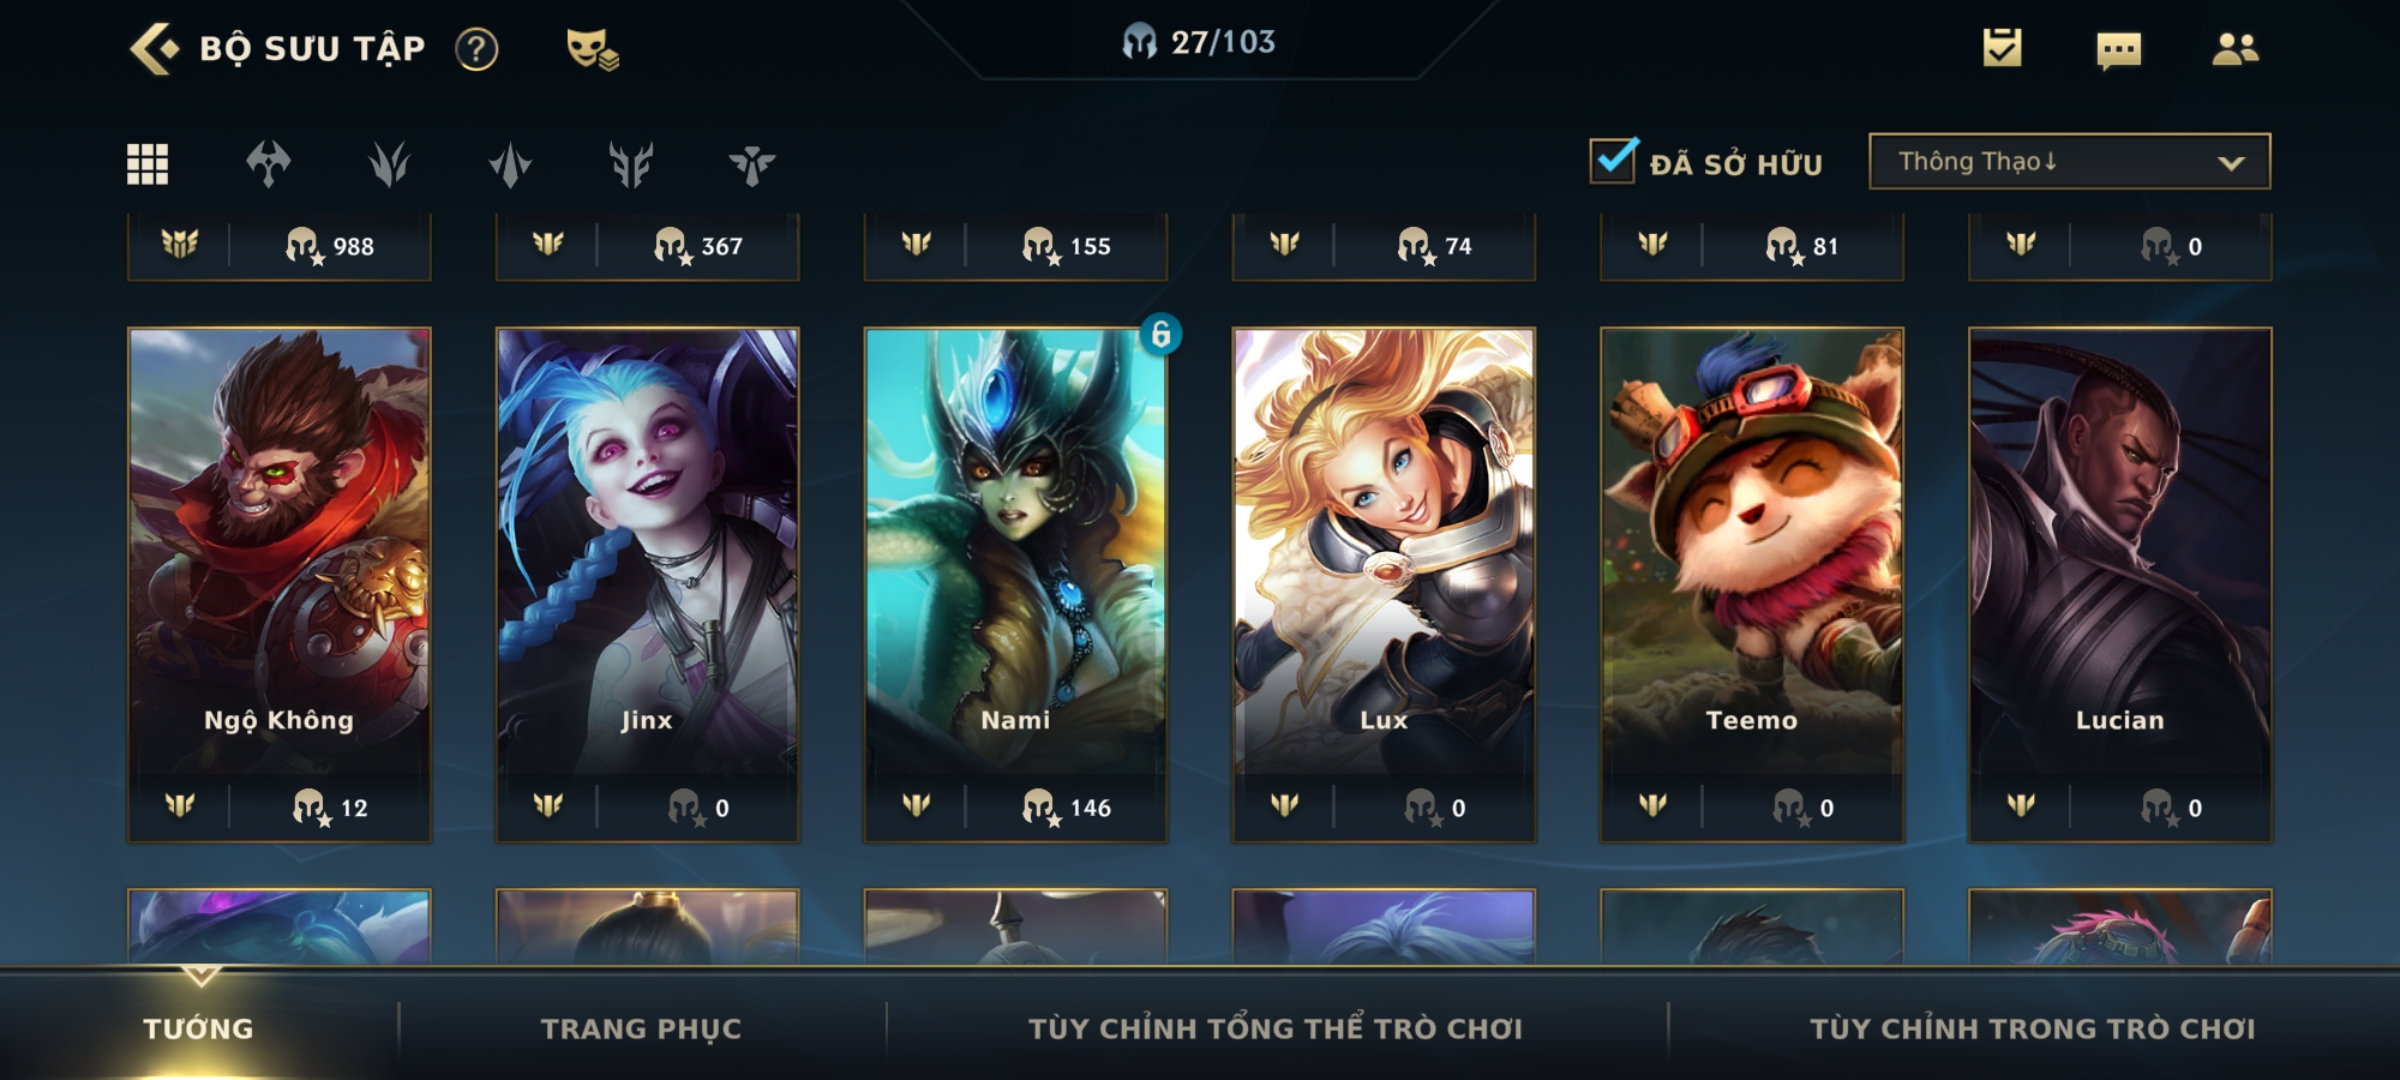Select the all champions grid filter

click(x=148, y=164)
